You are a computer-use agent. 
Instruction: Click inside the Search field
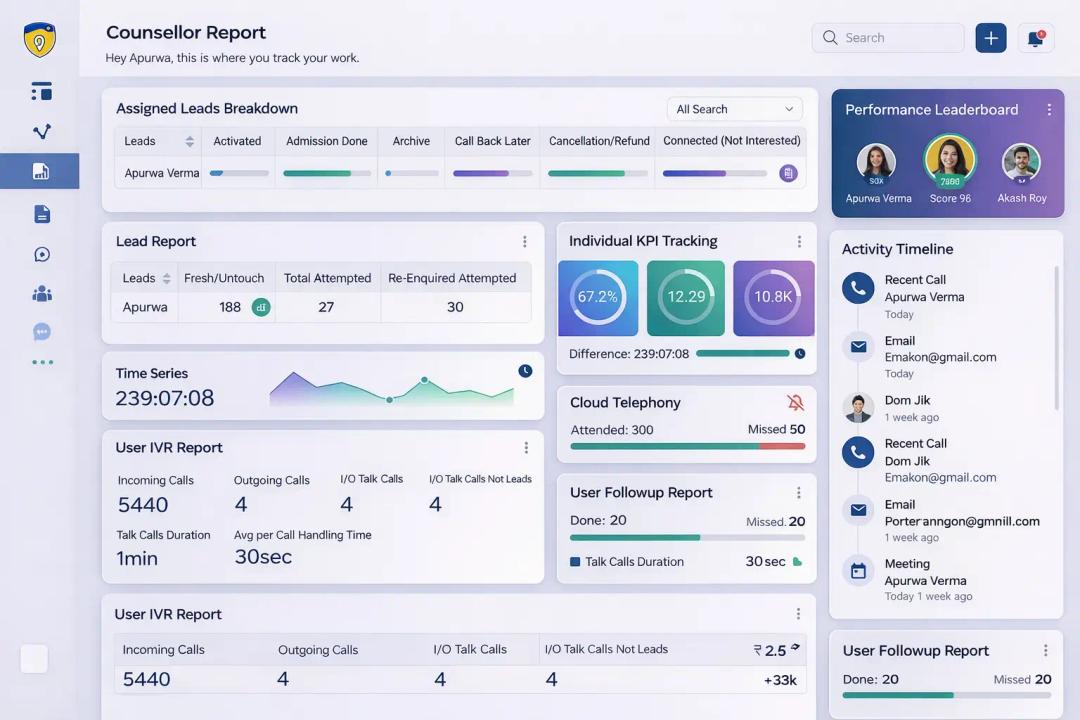(x=888, y=37)
